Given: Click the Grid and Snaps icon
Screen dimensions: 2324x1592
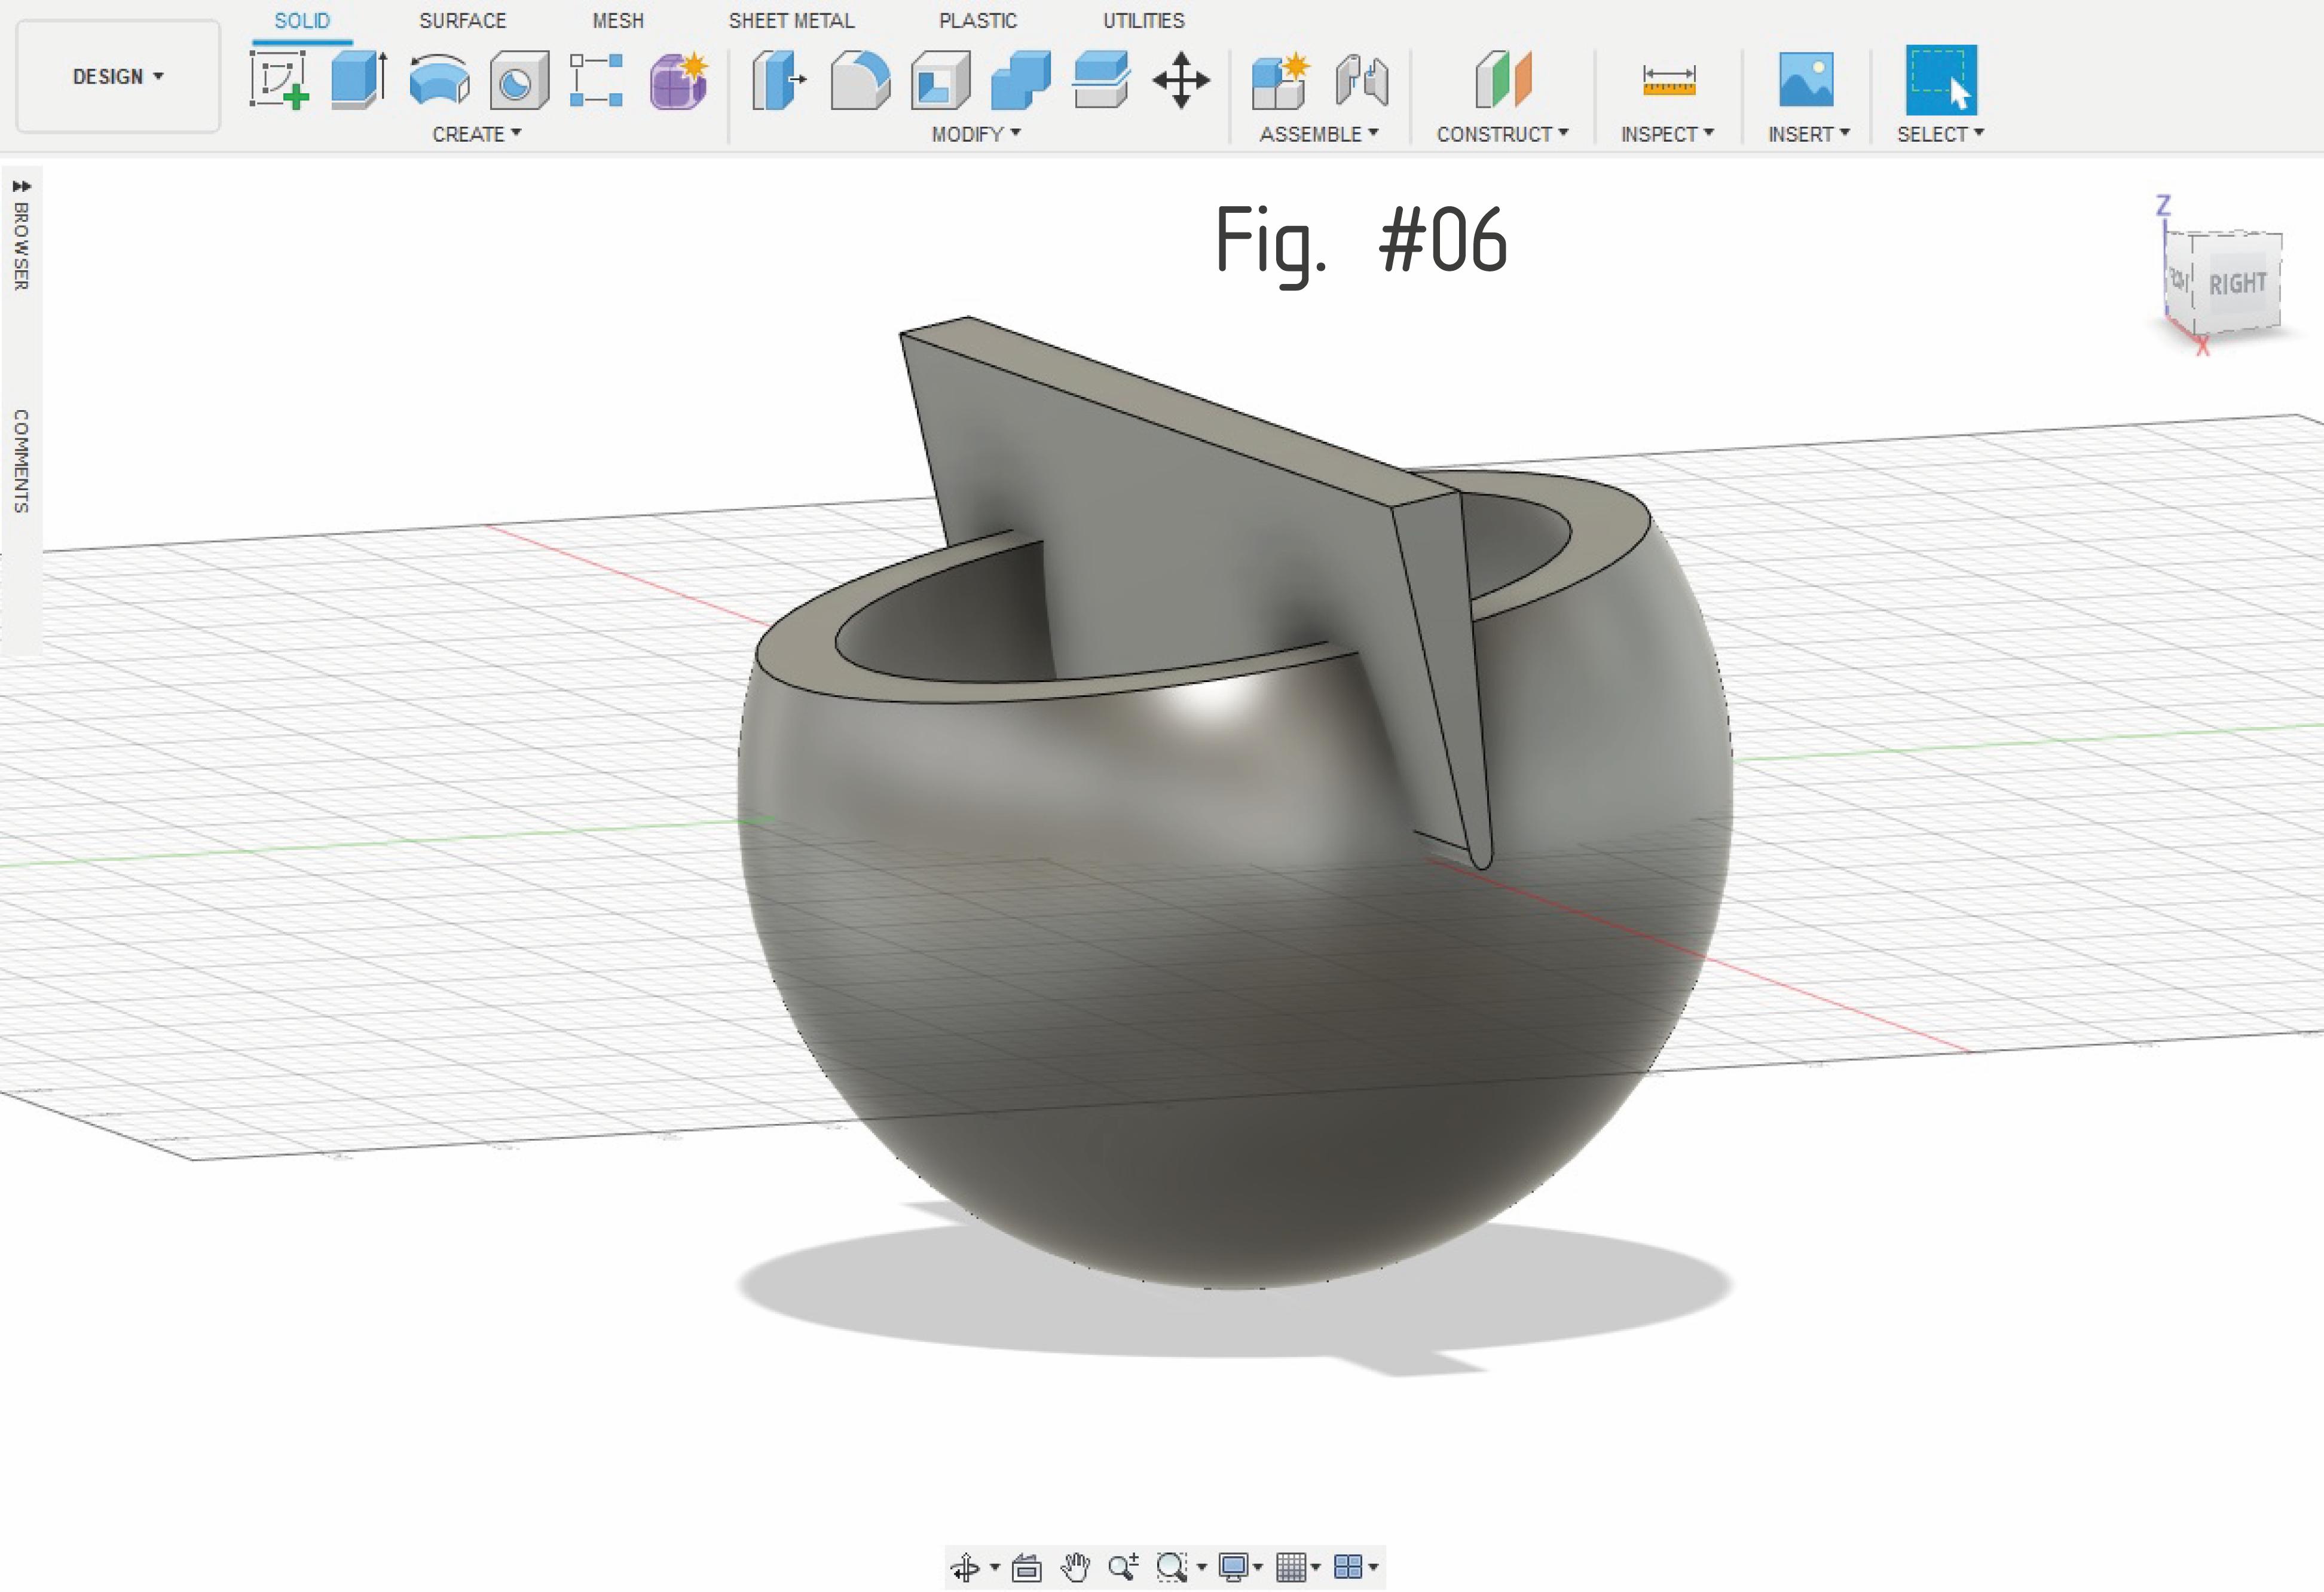Looking at the screenshot, I should [x=1291, y=1567].
